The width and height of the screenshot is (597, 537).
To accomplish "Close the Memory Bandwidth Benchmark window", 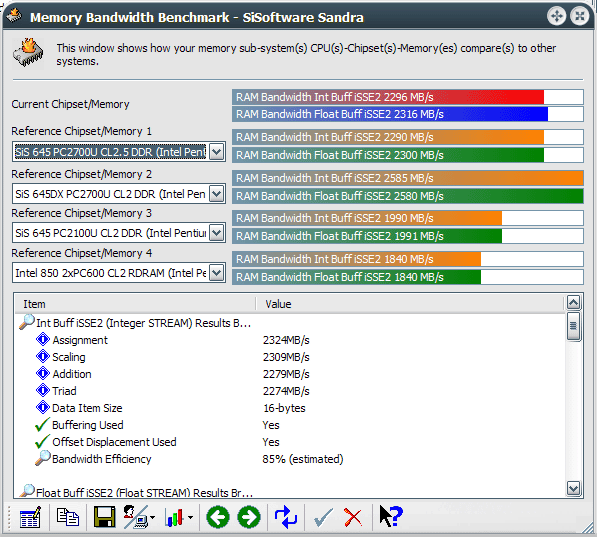I will pos(580,16).
